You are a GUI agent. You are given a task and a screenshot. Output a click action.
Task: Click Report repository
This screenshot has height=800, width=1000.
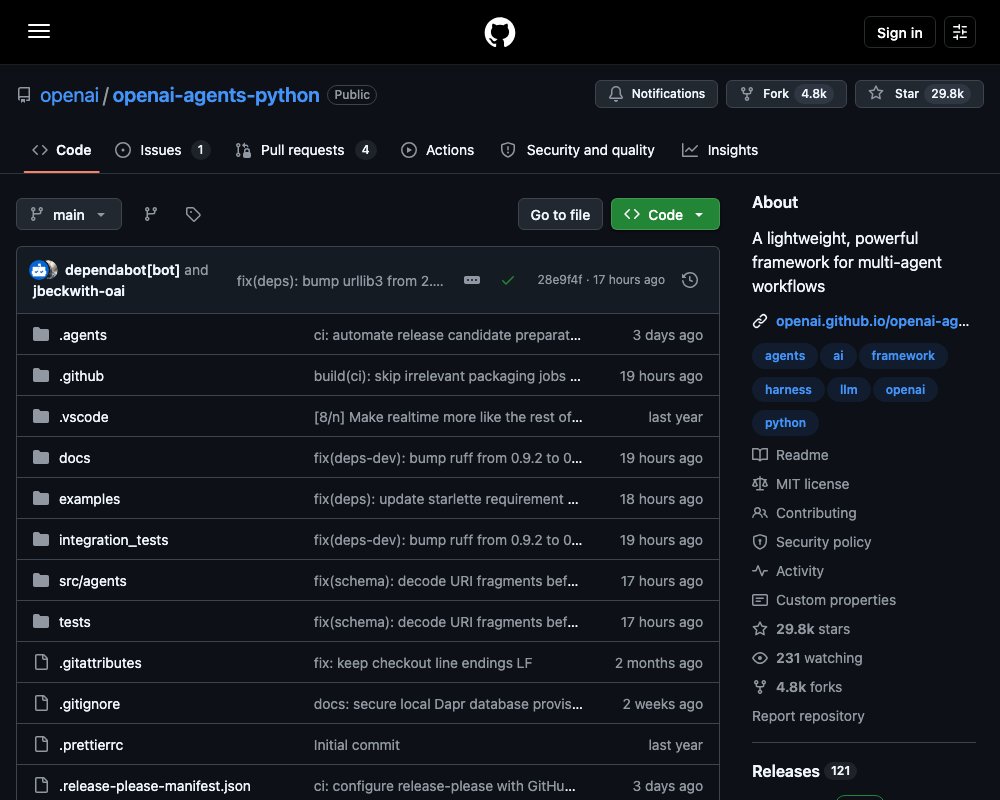pos(808,716)
